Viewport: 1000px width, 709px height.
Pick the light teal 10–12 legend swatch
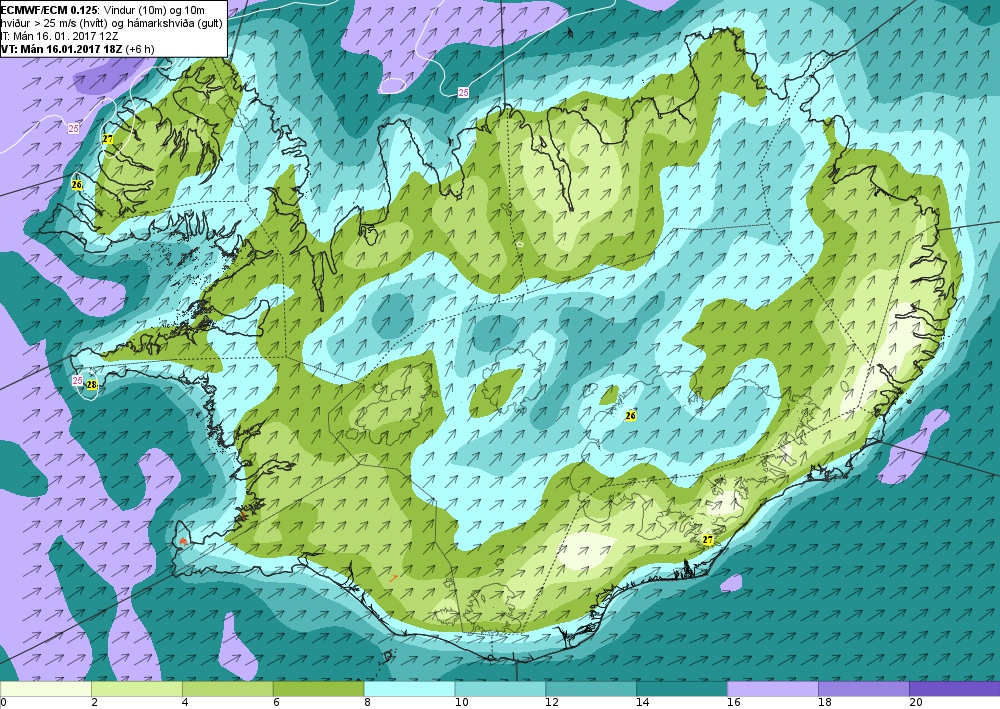500,689
